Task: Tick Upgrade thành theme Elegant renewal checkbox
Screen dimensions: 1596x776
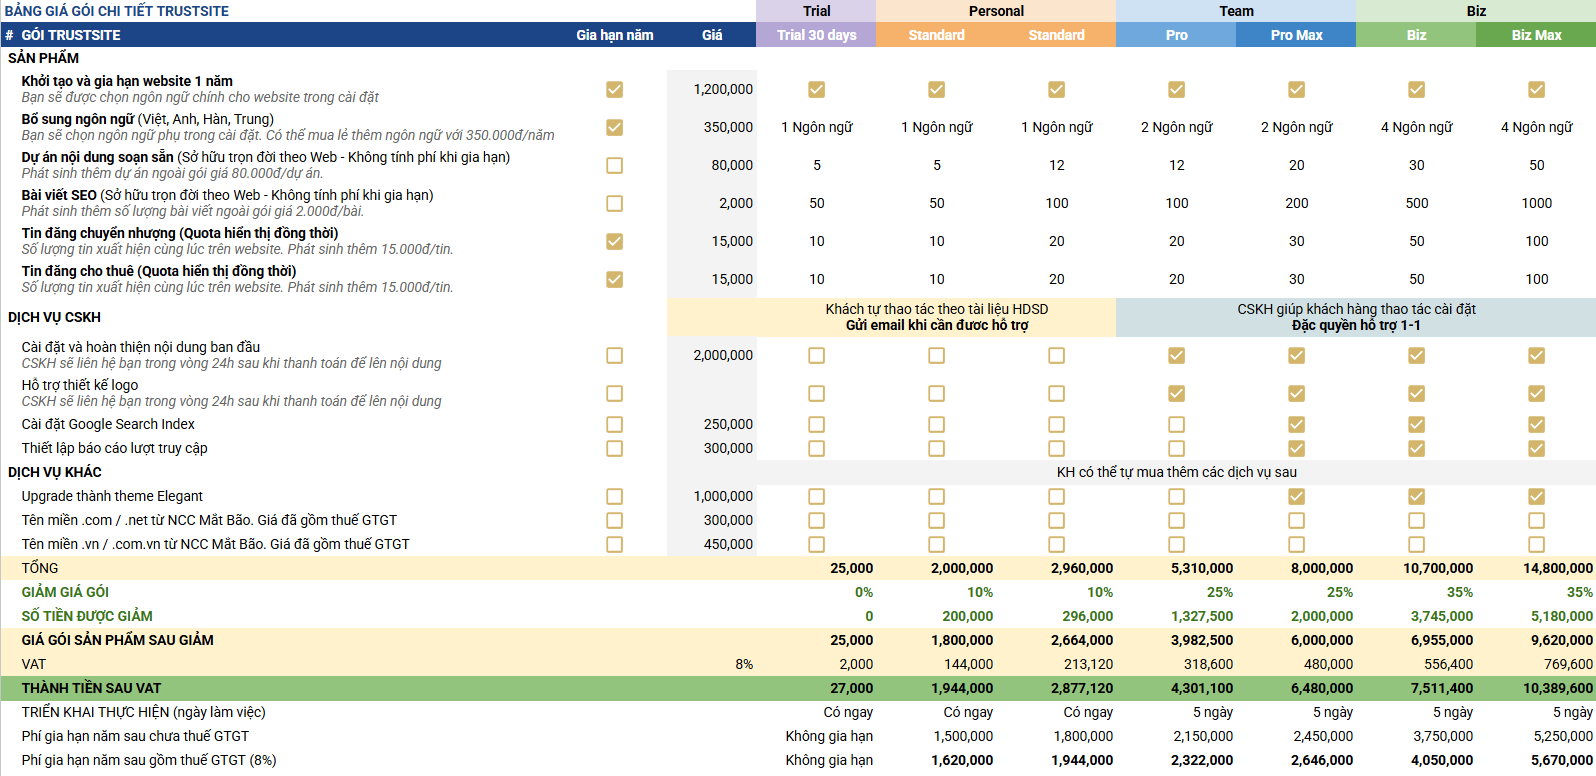Action: (x=614, y=496)
